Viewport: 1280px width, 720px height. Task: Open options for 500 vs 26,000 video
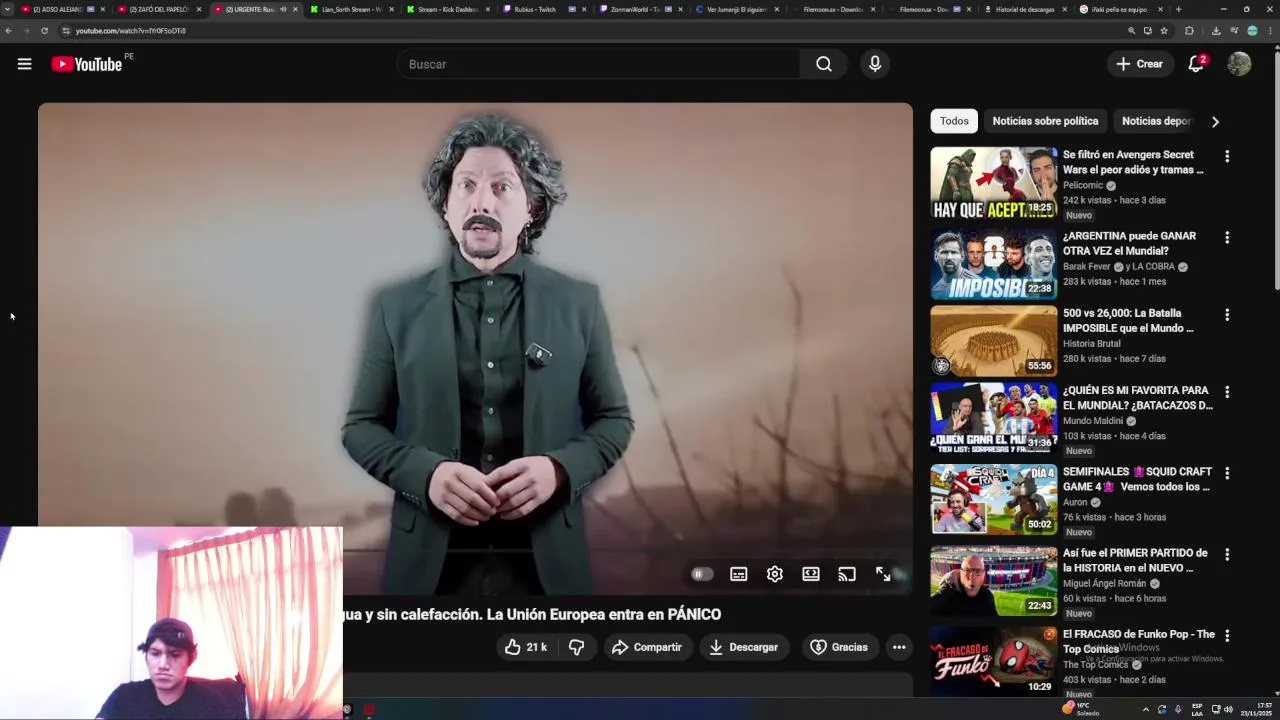1227,315
